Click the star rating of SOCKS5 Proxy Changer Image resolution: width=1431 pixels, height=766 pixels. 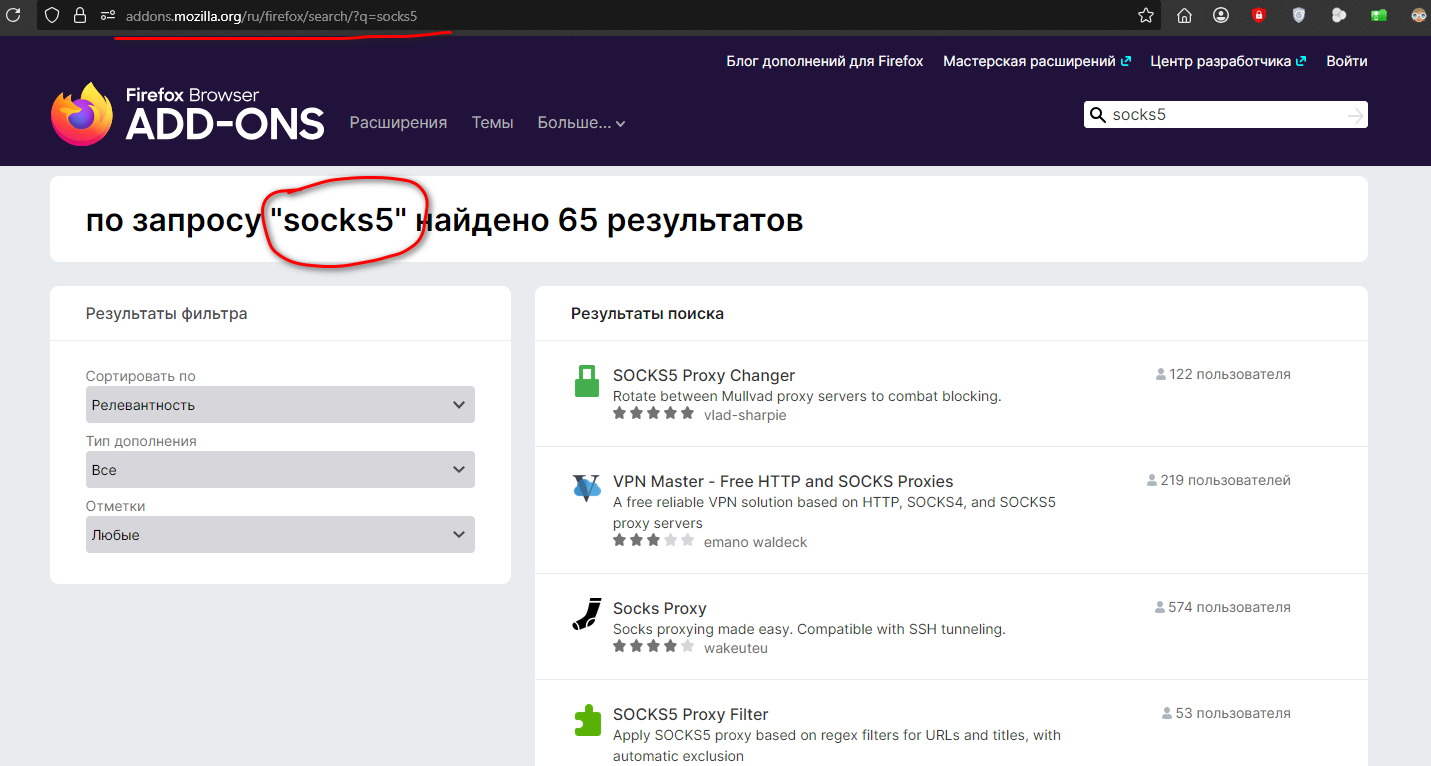(x=653, y=413)
